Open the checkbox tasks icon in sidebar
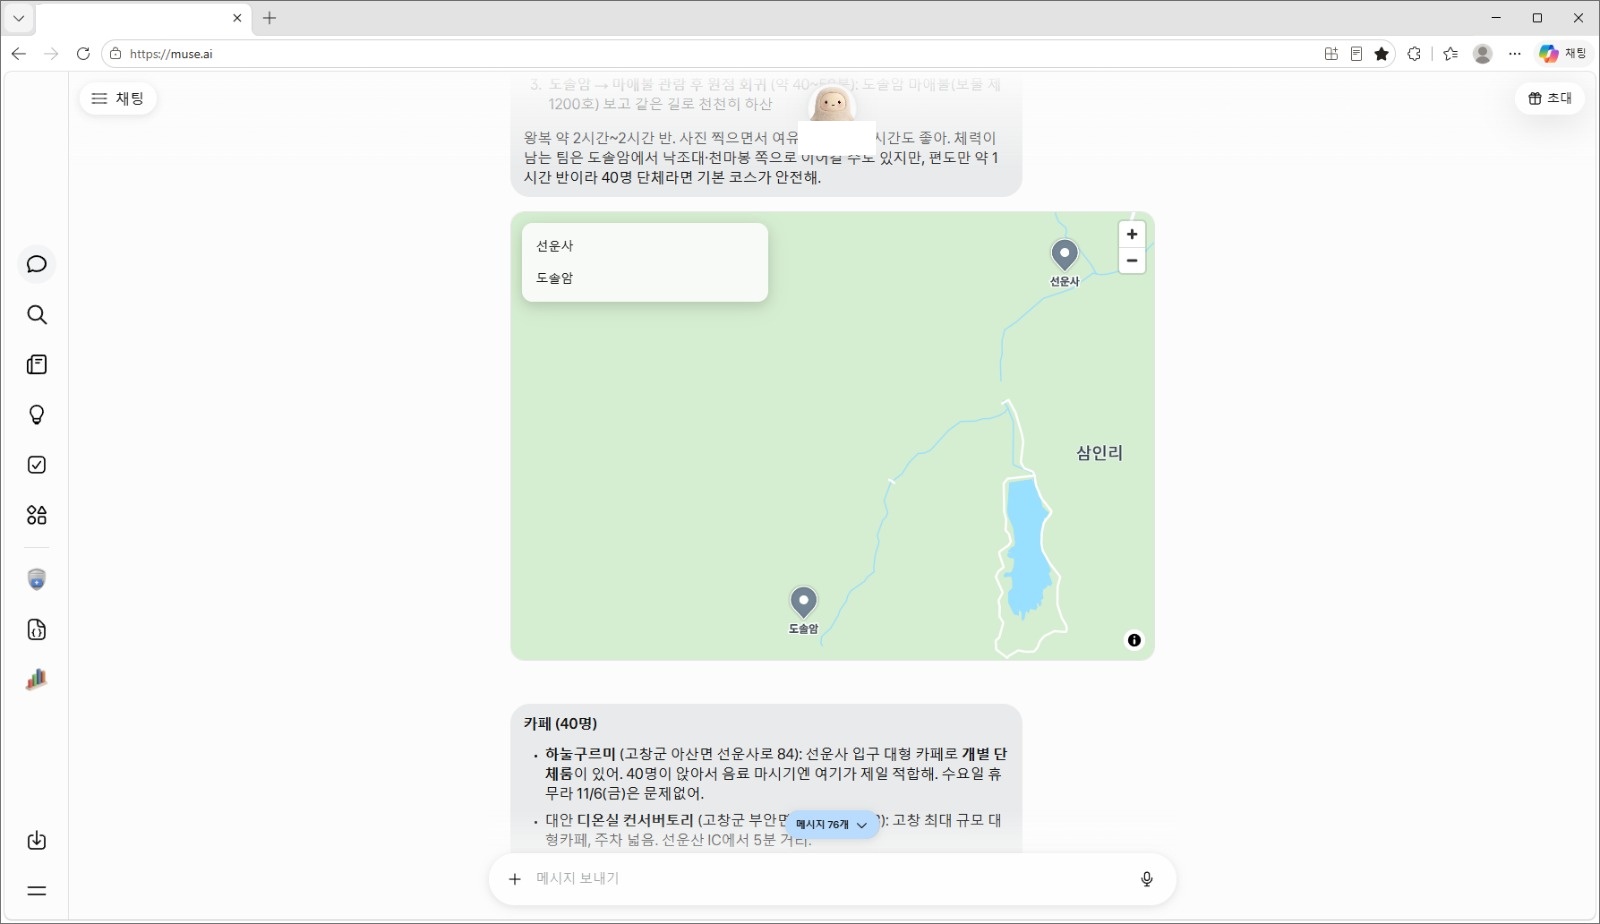The width and height of the screenshot is (1600, 924). pos(37,465)
